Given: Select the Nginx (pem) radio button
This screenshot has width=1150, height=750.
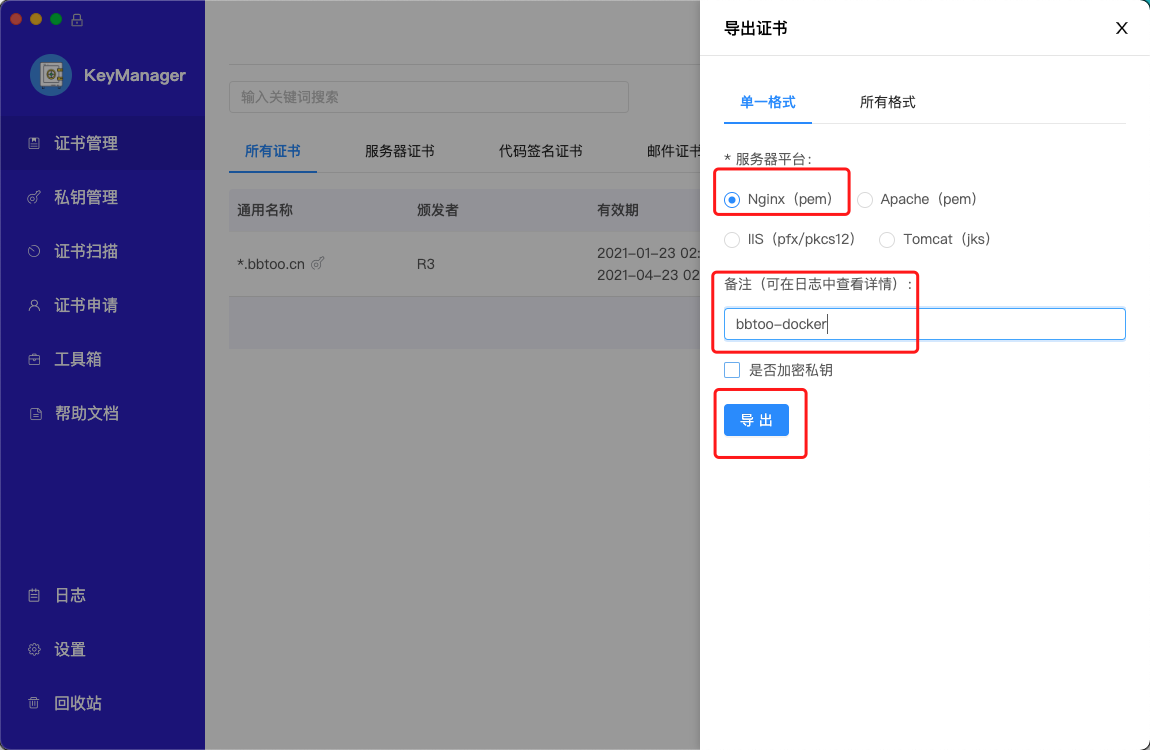Looking at the screenshot, I should coord(732,199).
